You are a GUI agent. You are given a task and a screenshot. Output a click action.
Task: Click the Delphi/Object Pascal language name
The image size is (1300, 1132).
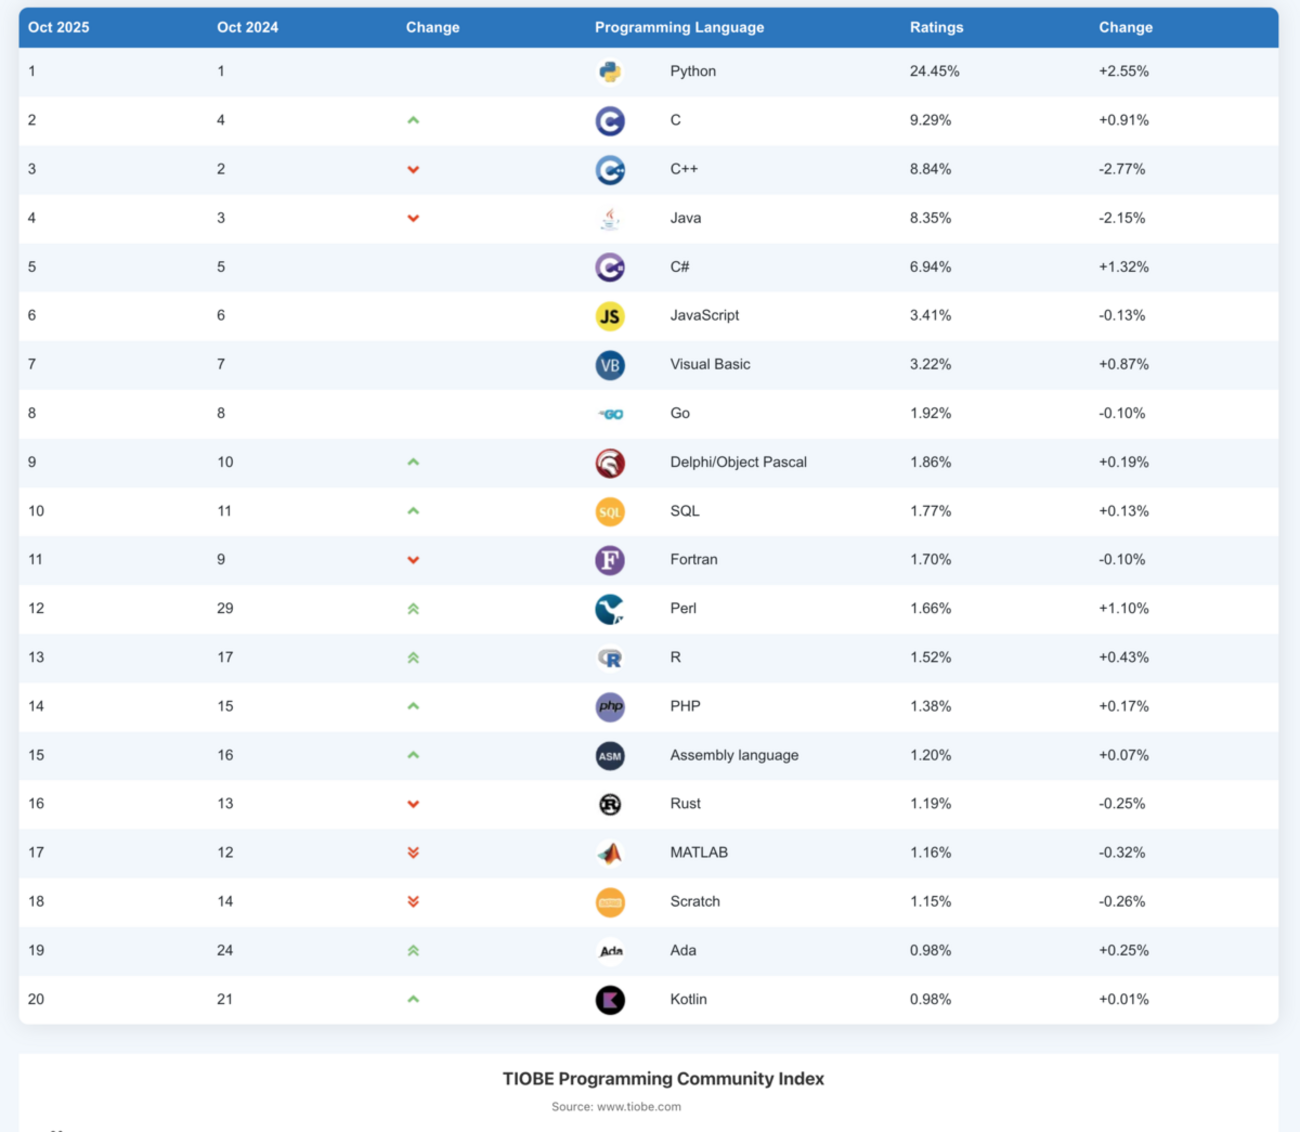(738, 462)
